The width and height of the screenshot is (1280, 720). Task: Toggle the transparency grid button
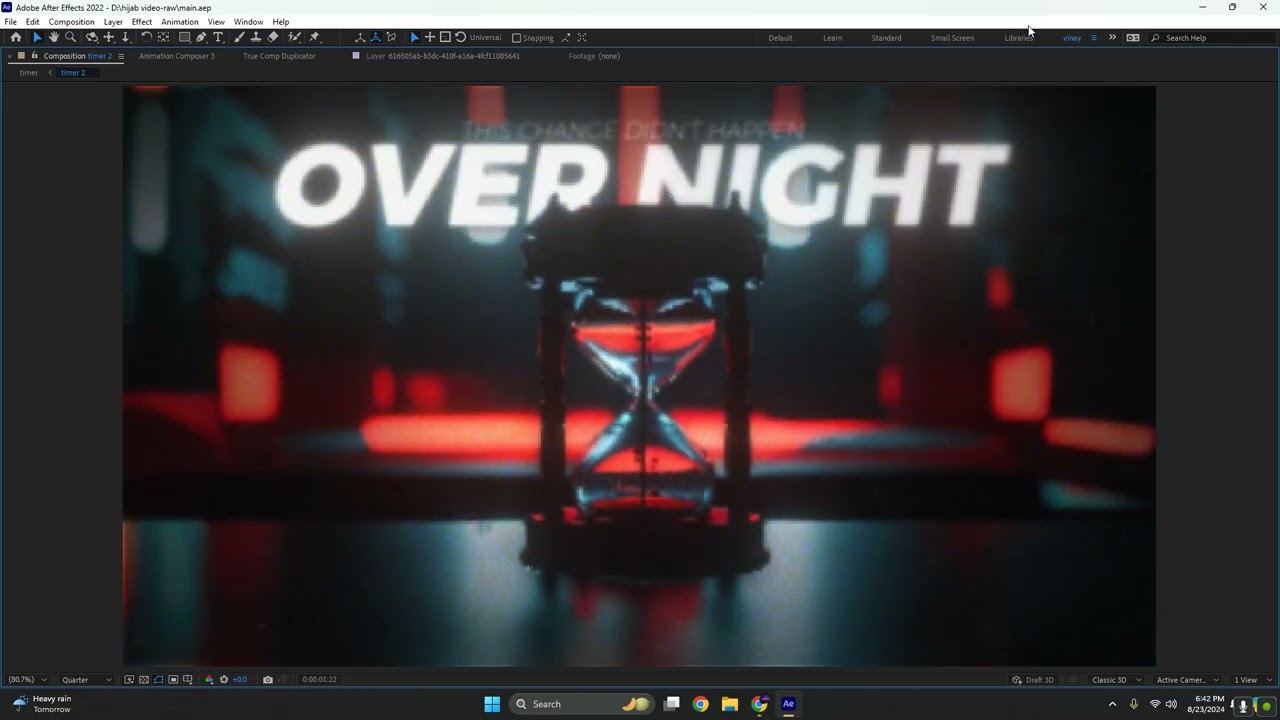tap(144, 680)
